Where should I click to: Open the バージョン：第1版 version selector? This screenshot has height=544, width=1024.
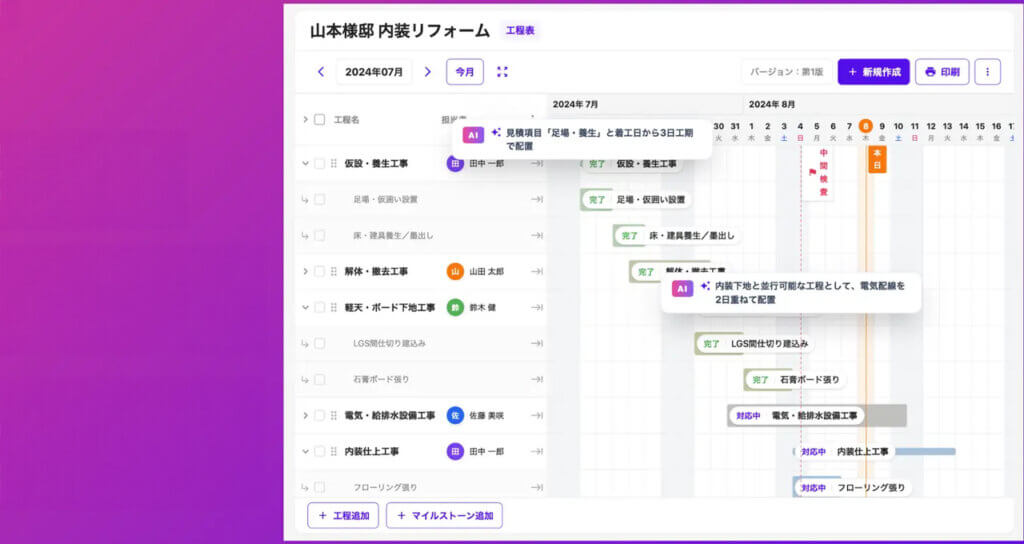click(x=786, y=72)
